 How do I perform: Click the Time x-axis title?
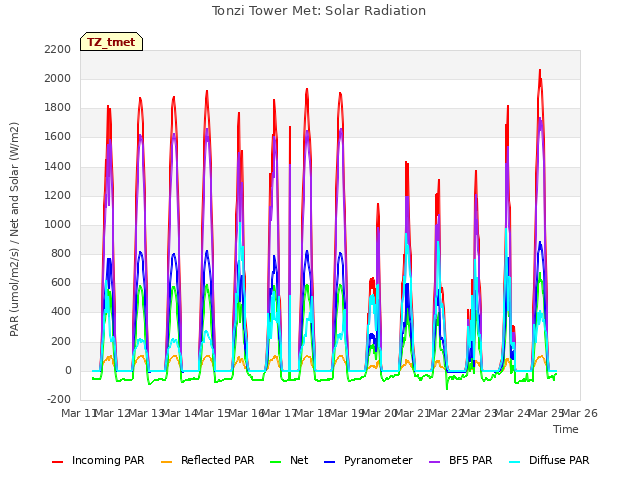(566, 429)
